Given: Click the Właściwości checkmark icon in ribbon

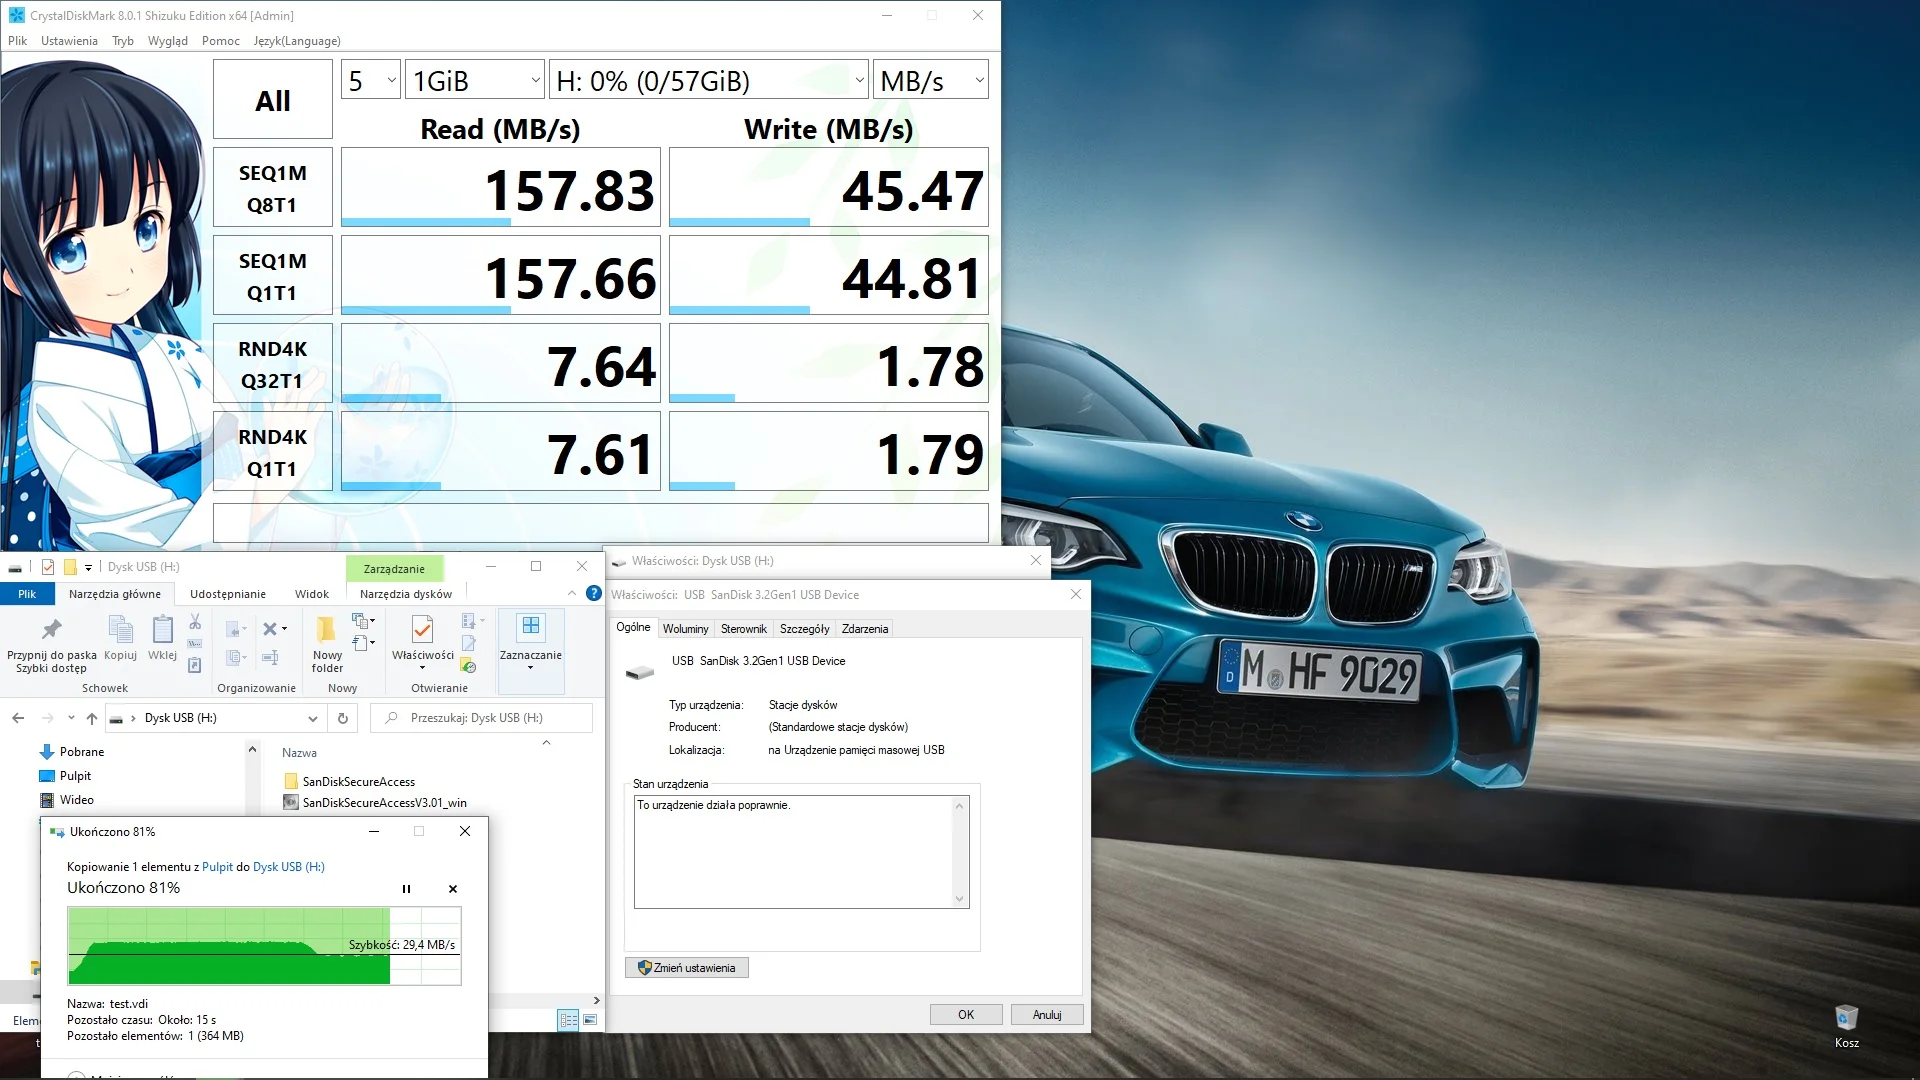Looking at the screenshot, I should (422, 629).
